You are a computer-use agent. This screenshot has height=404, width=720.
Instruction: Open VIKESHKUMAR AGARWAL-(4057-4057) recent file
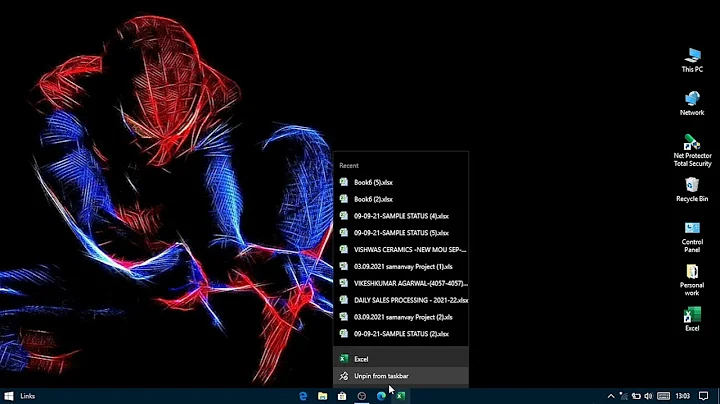tap(400, 283)
